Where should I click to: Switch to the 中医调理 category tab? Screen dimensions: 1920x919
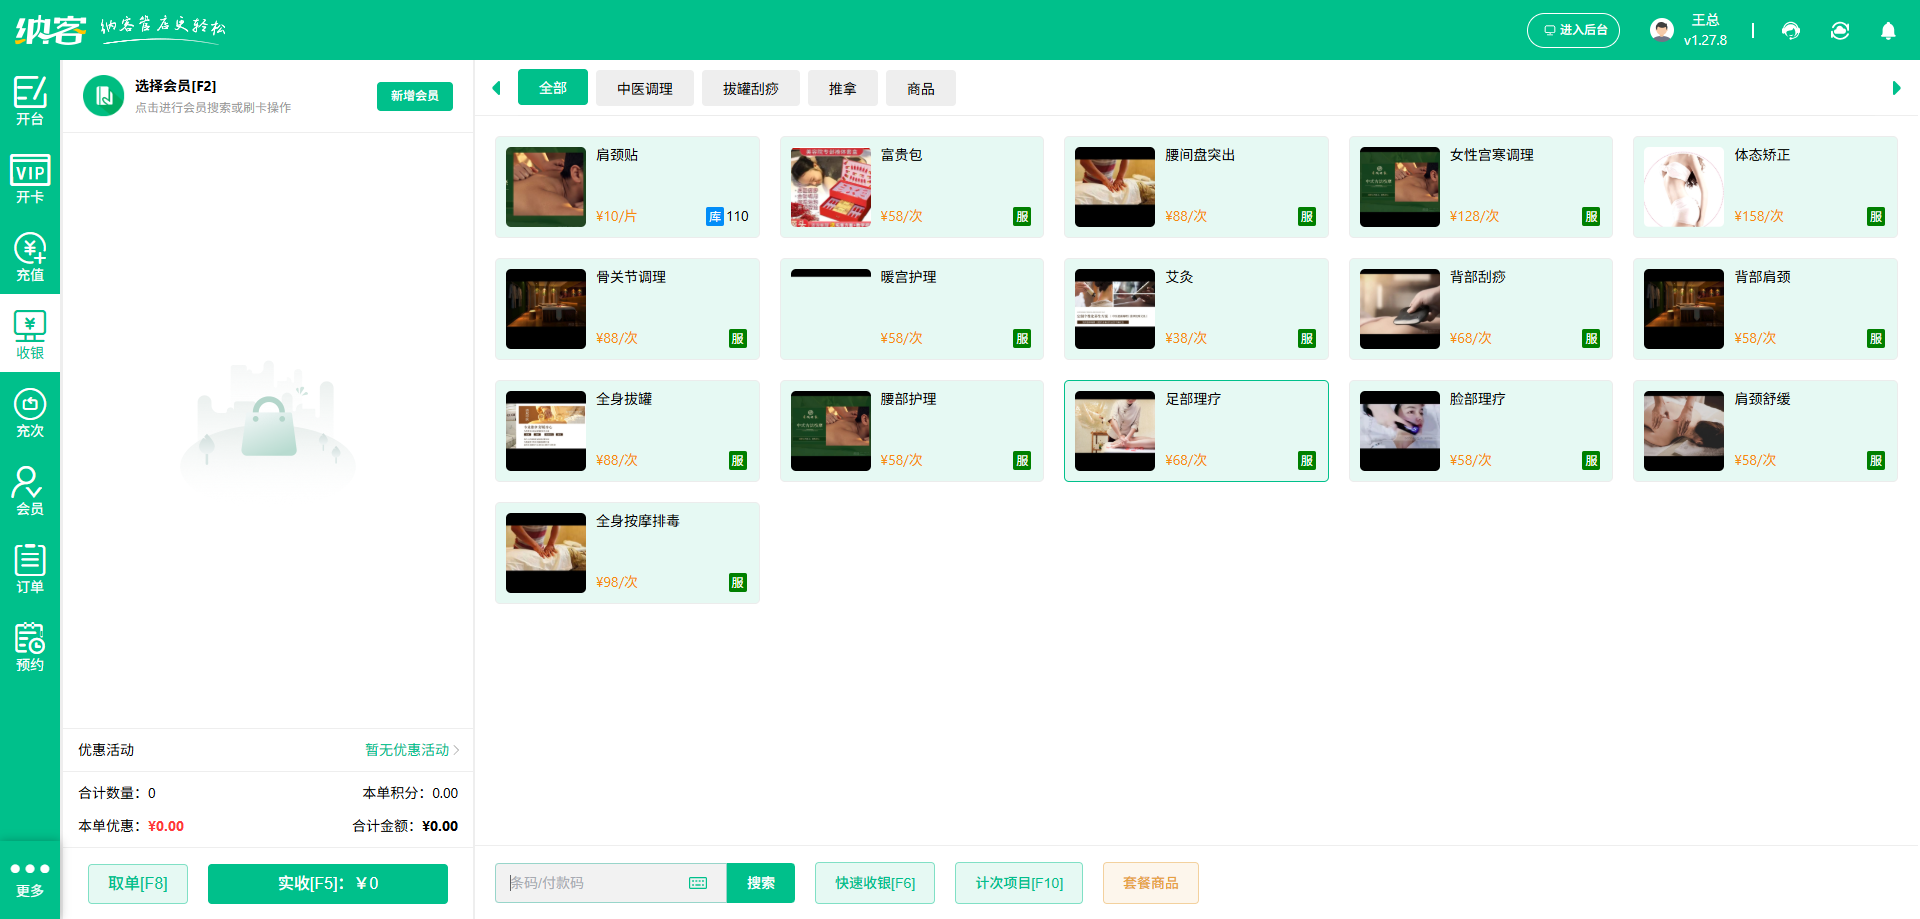[x=644, y=89]
